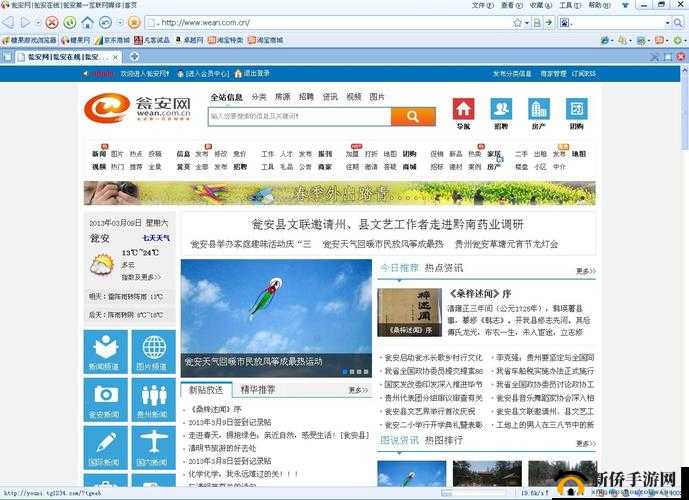The width and height of the screenshot is (689, 500).
Task: Select the 招聘 search category above search box
Action: (x=306, y=97)
